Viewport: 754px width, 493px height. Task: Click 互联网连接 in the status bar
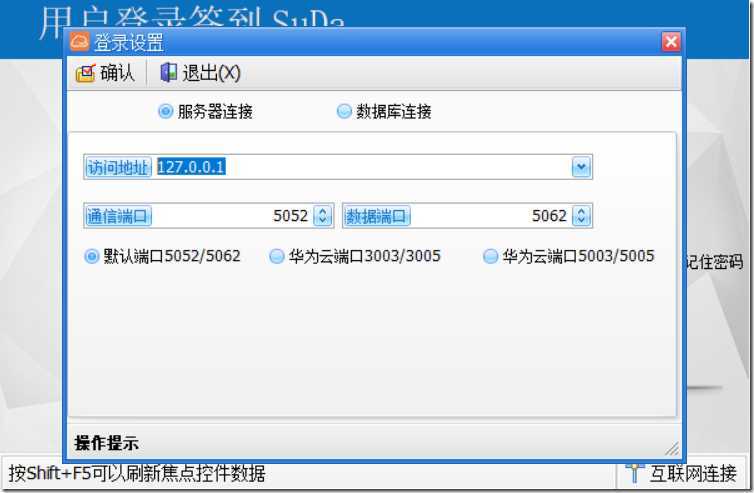(693, 474)
